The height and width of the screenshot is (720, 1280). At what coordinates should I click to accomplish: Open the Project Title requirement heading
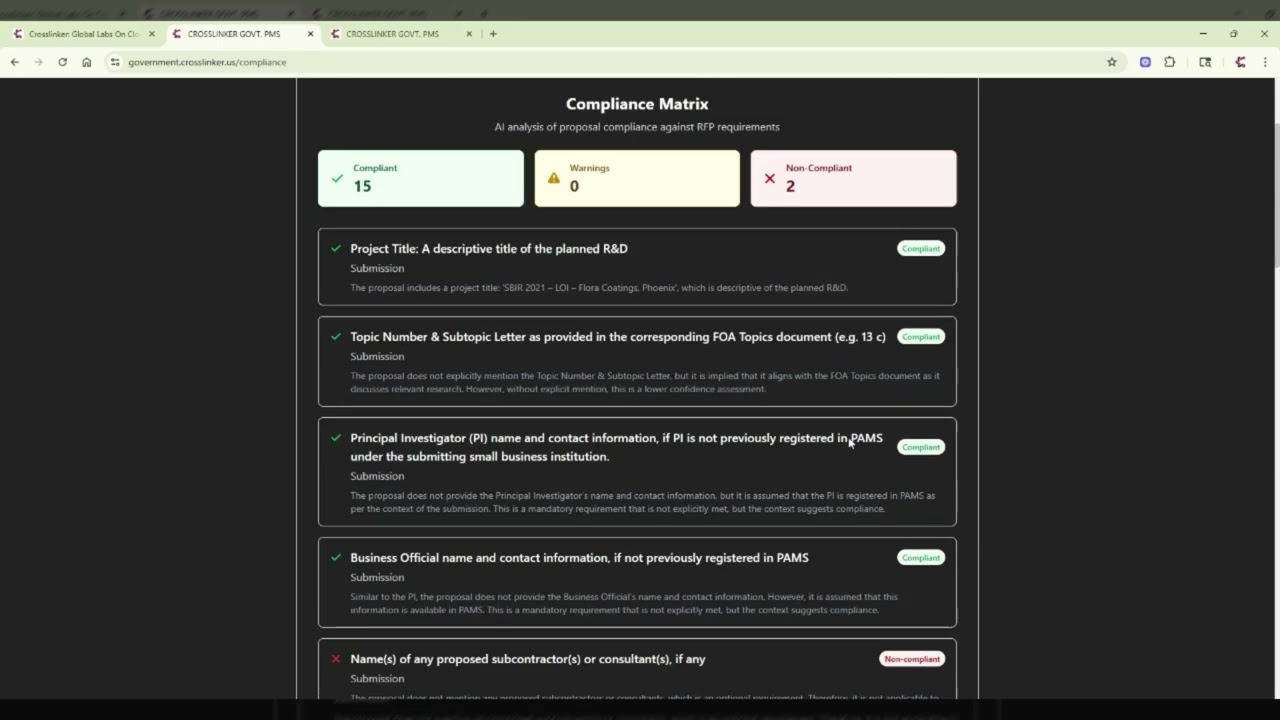[489, 249]
